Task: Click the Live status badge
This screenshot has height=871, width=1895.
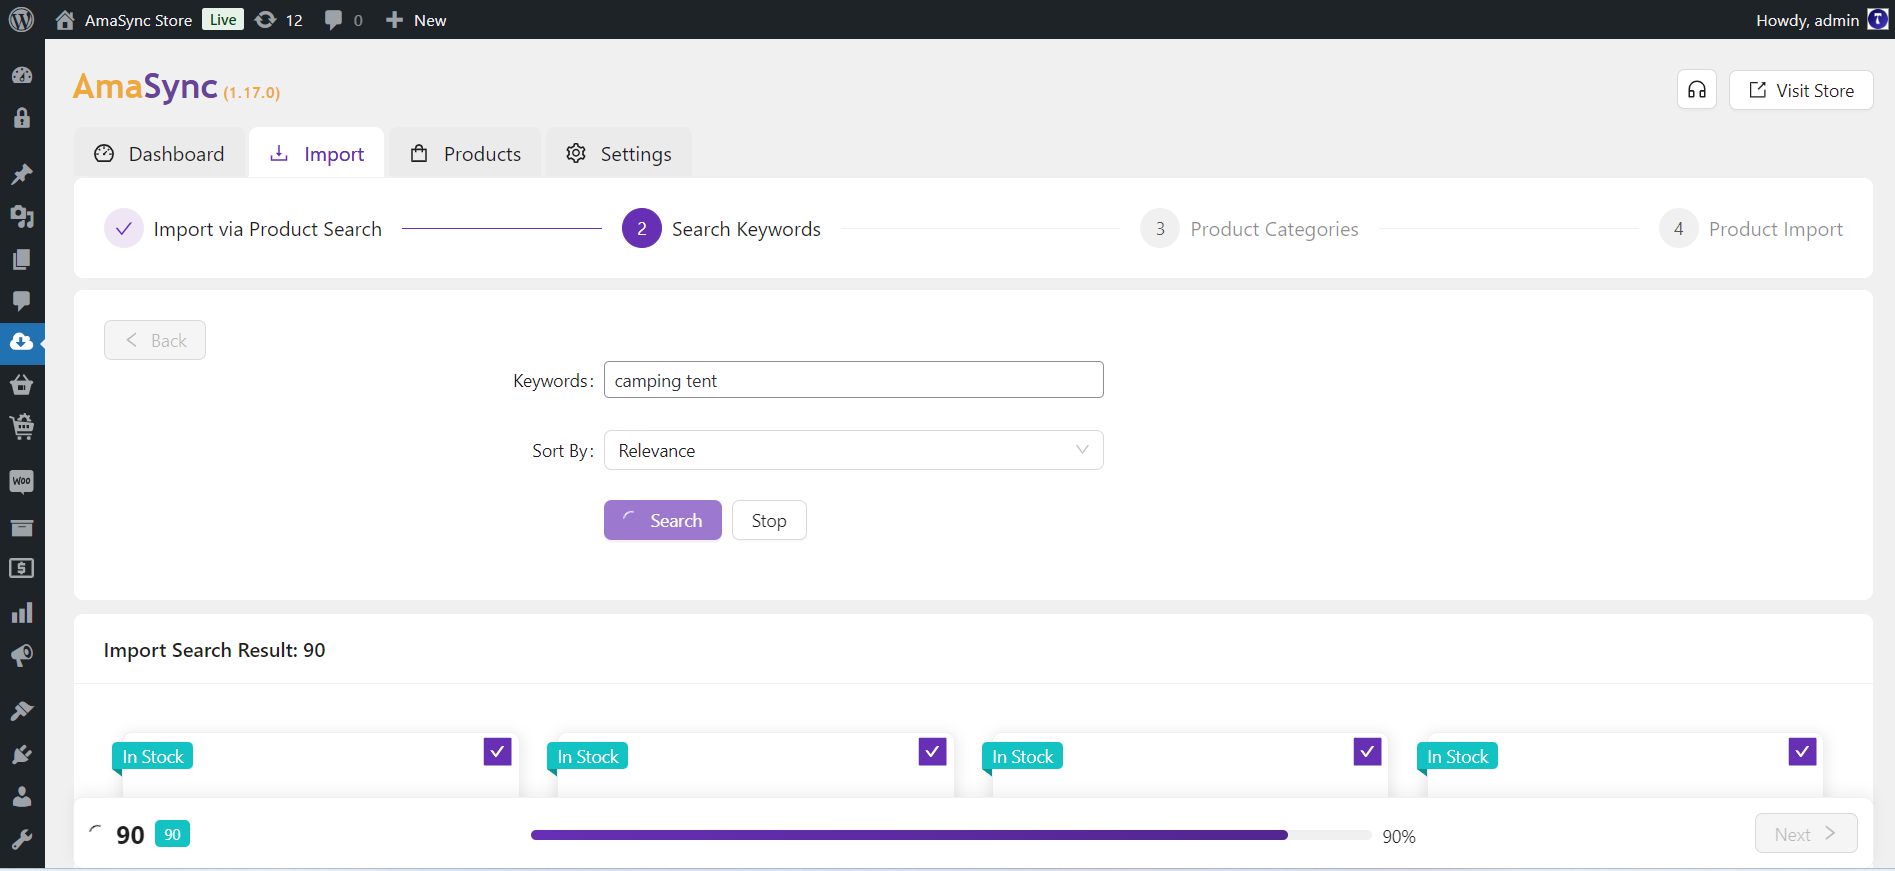Action: coord(223,19)
